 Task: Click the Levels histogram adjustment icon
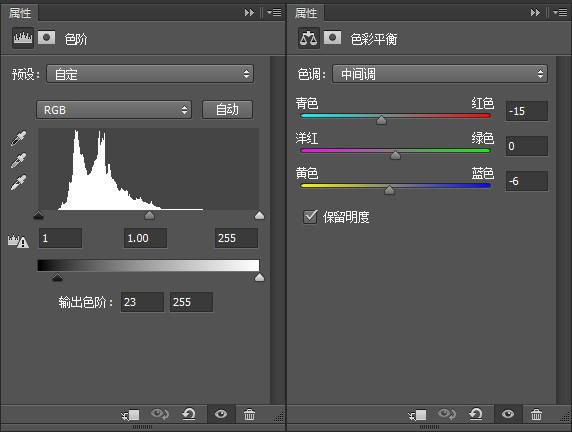coord(23,38)
